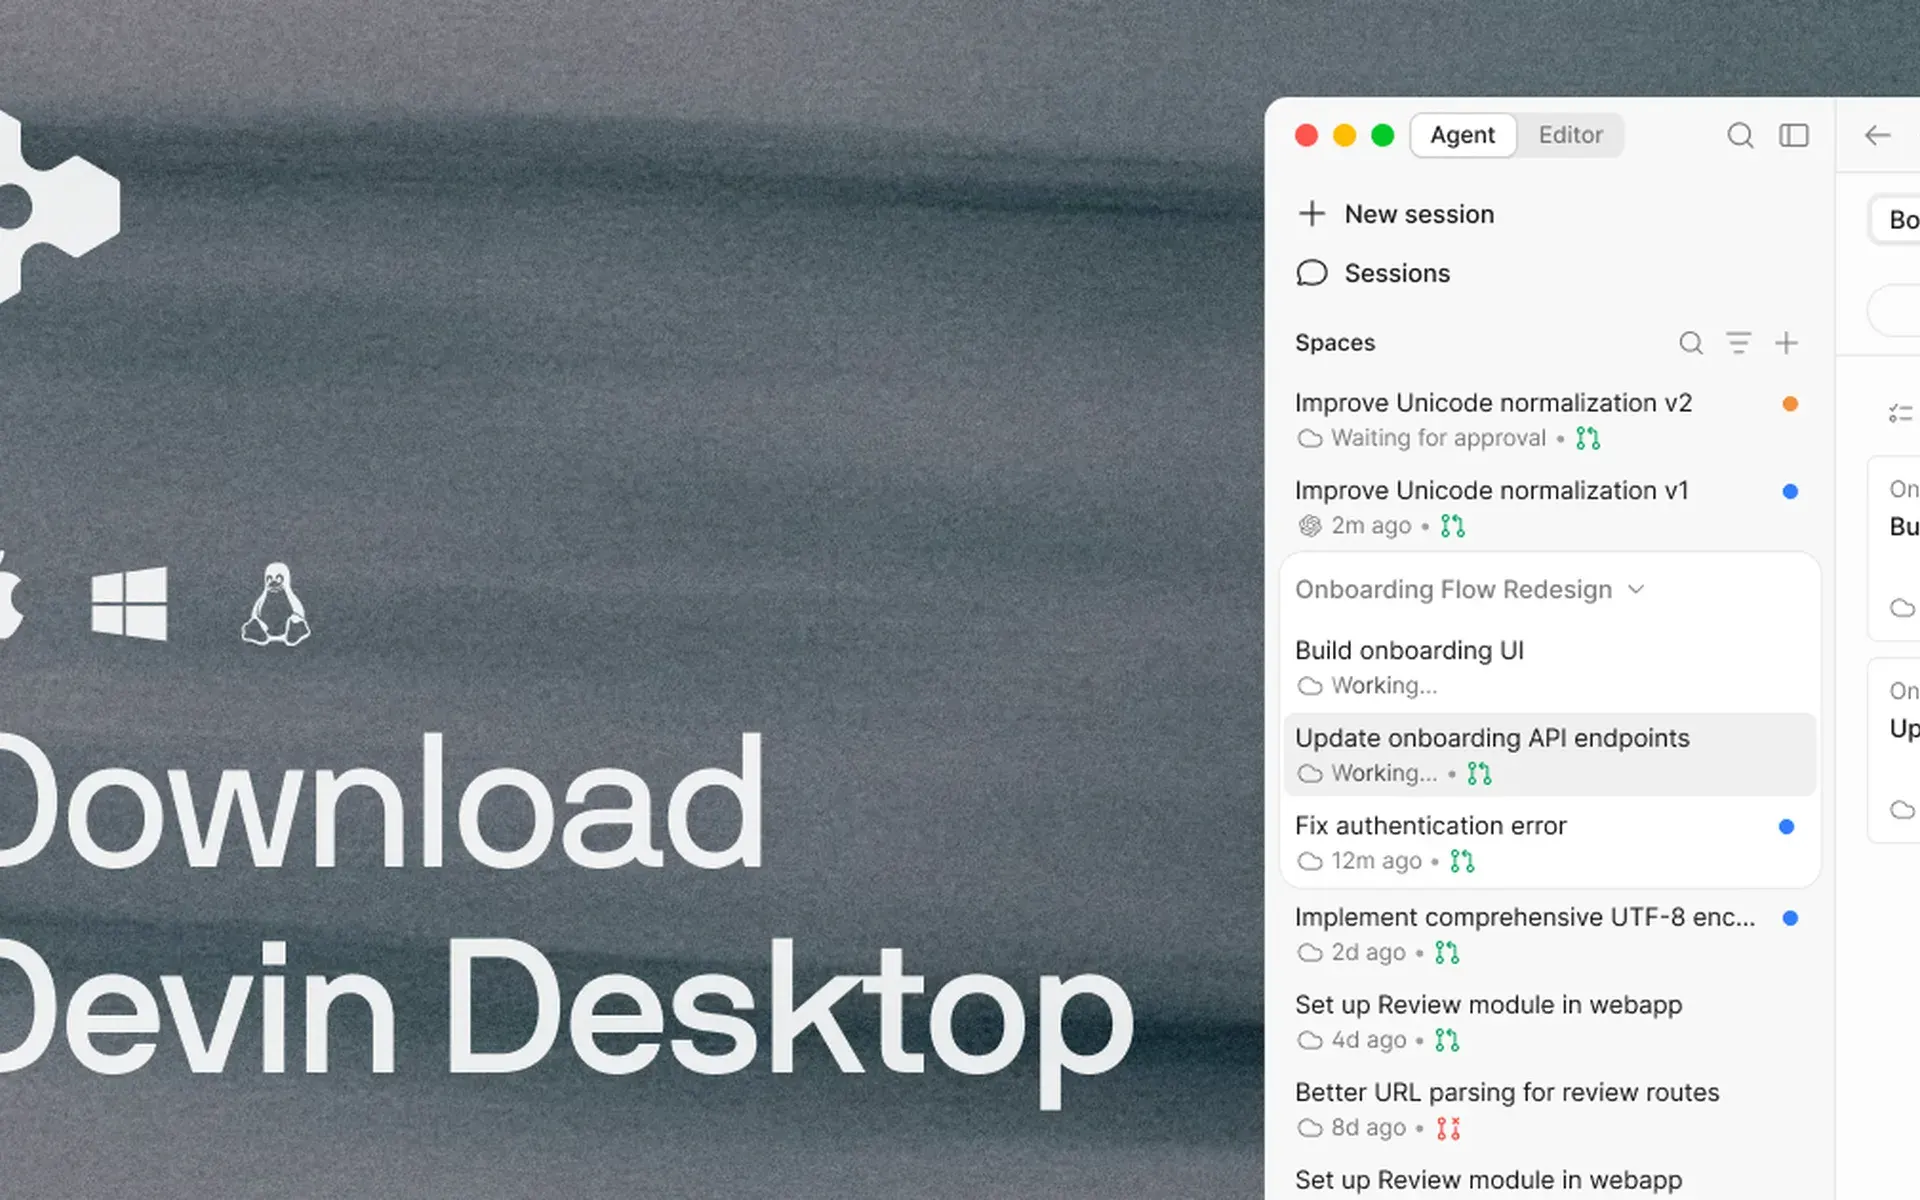Open the Sessions list

(x=1396, y=273)
